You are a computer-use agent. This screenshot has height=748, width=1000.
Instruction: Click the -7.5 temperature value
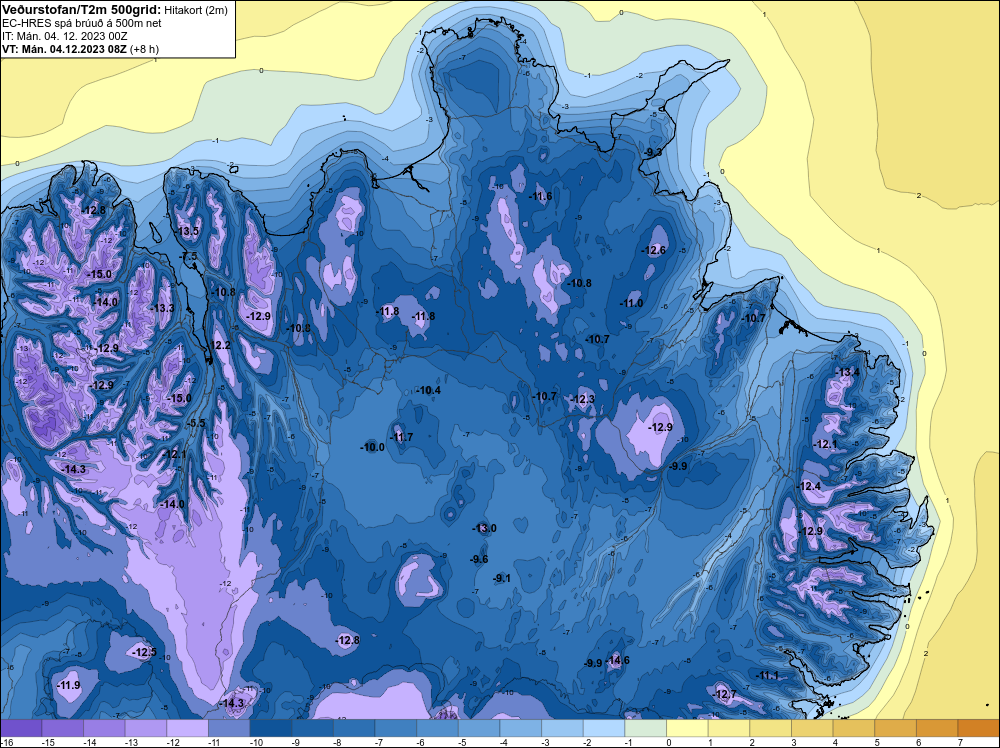coord(189,256)
